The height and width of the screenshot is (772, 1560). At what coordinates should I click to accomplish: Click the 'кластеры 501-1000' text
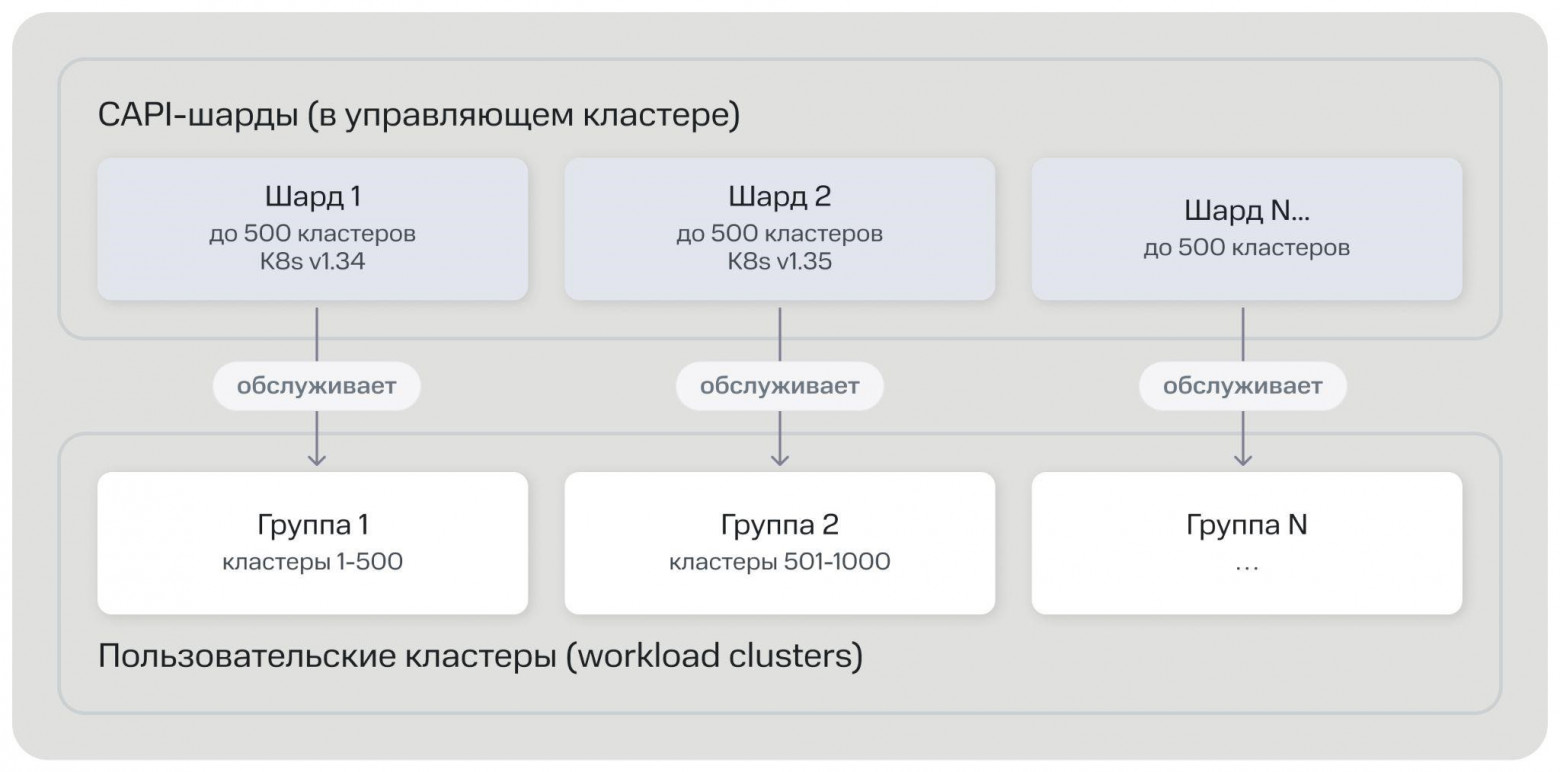coord(780,562)
